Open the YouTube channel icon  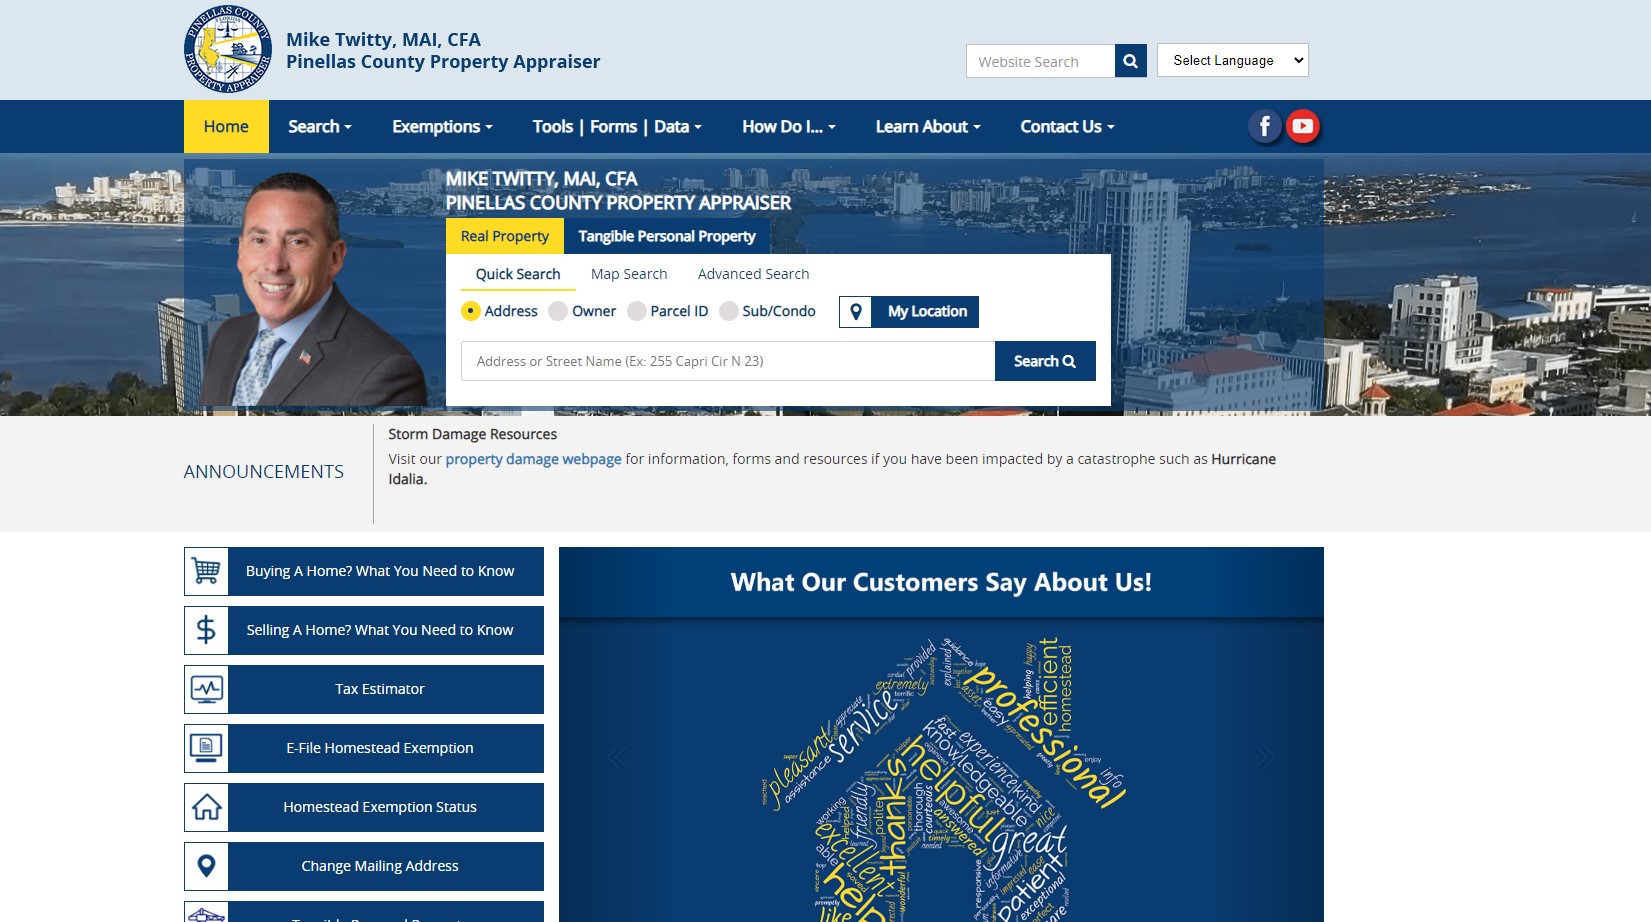point(1303,126)
